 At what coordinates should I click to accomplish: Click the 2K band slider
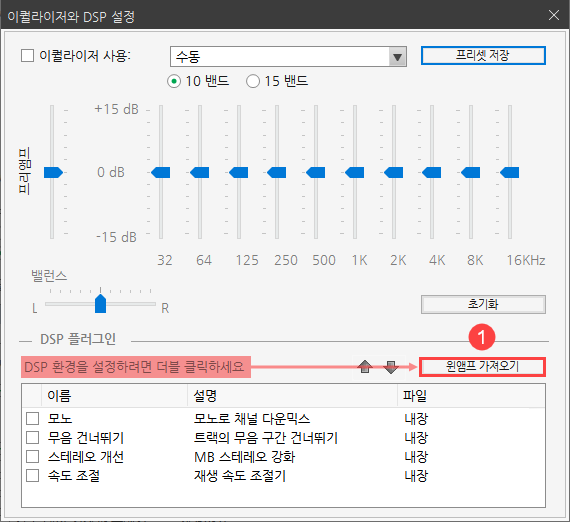[x=393, y=172]
